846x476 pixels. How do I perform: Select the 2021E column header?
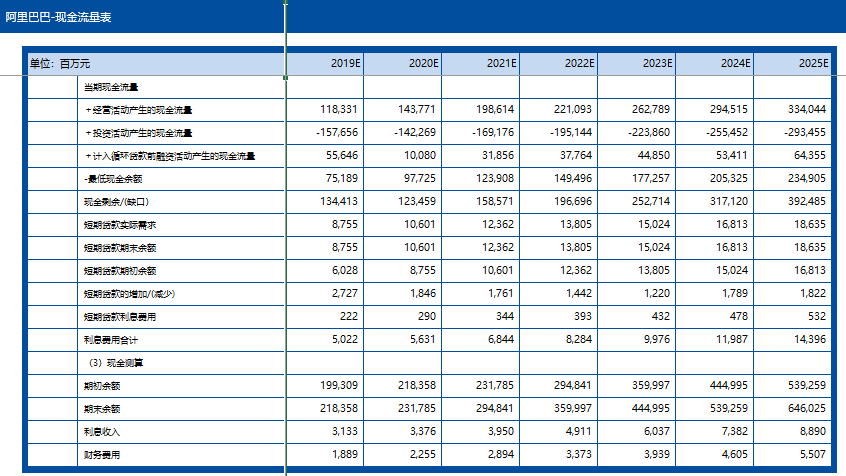click(480, 64)
